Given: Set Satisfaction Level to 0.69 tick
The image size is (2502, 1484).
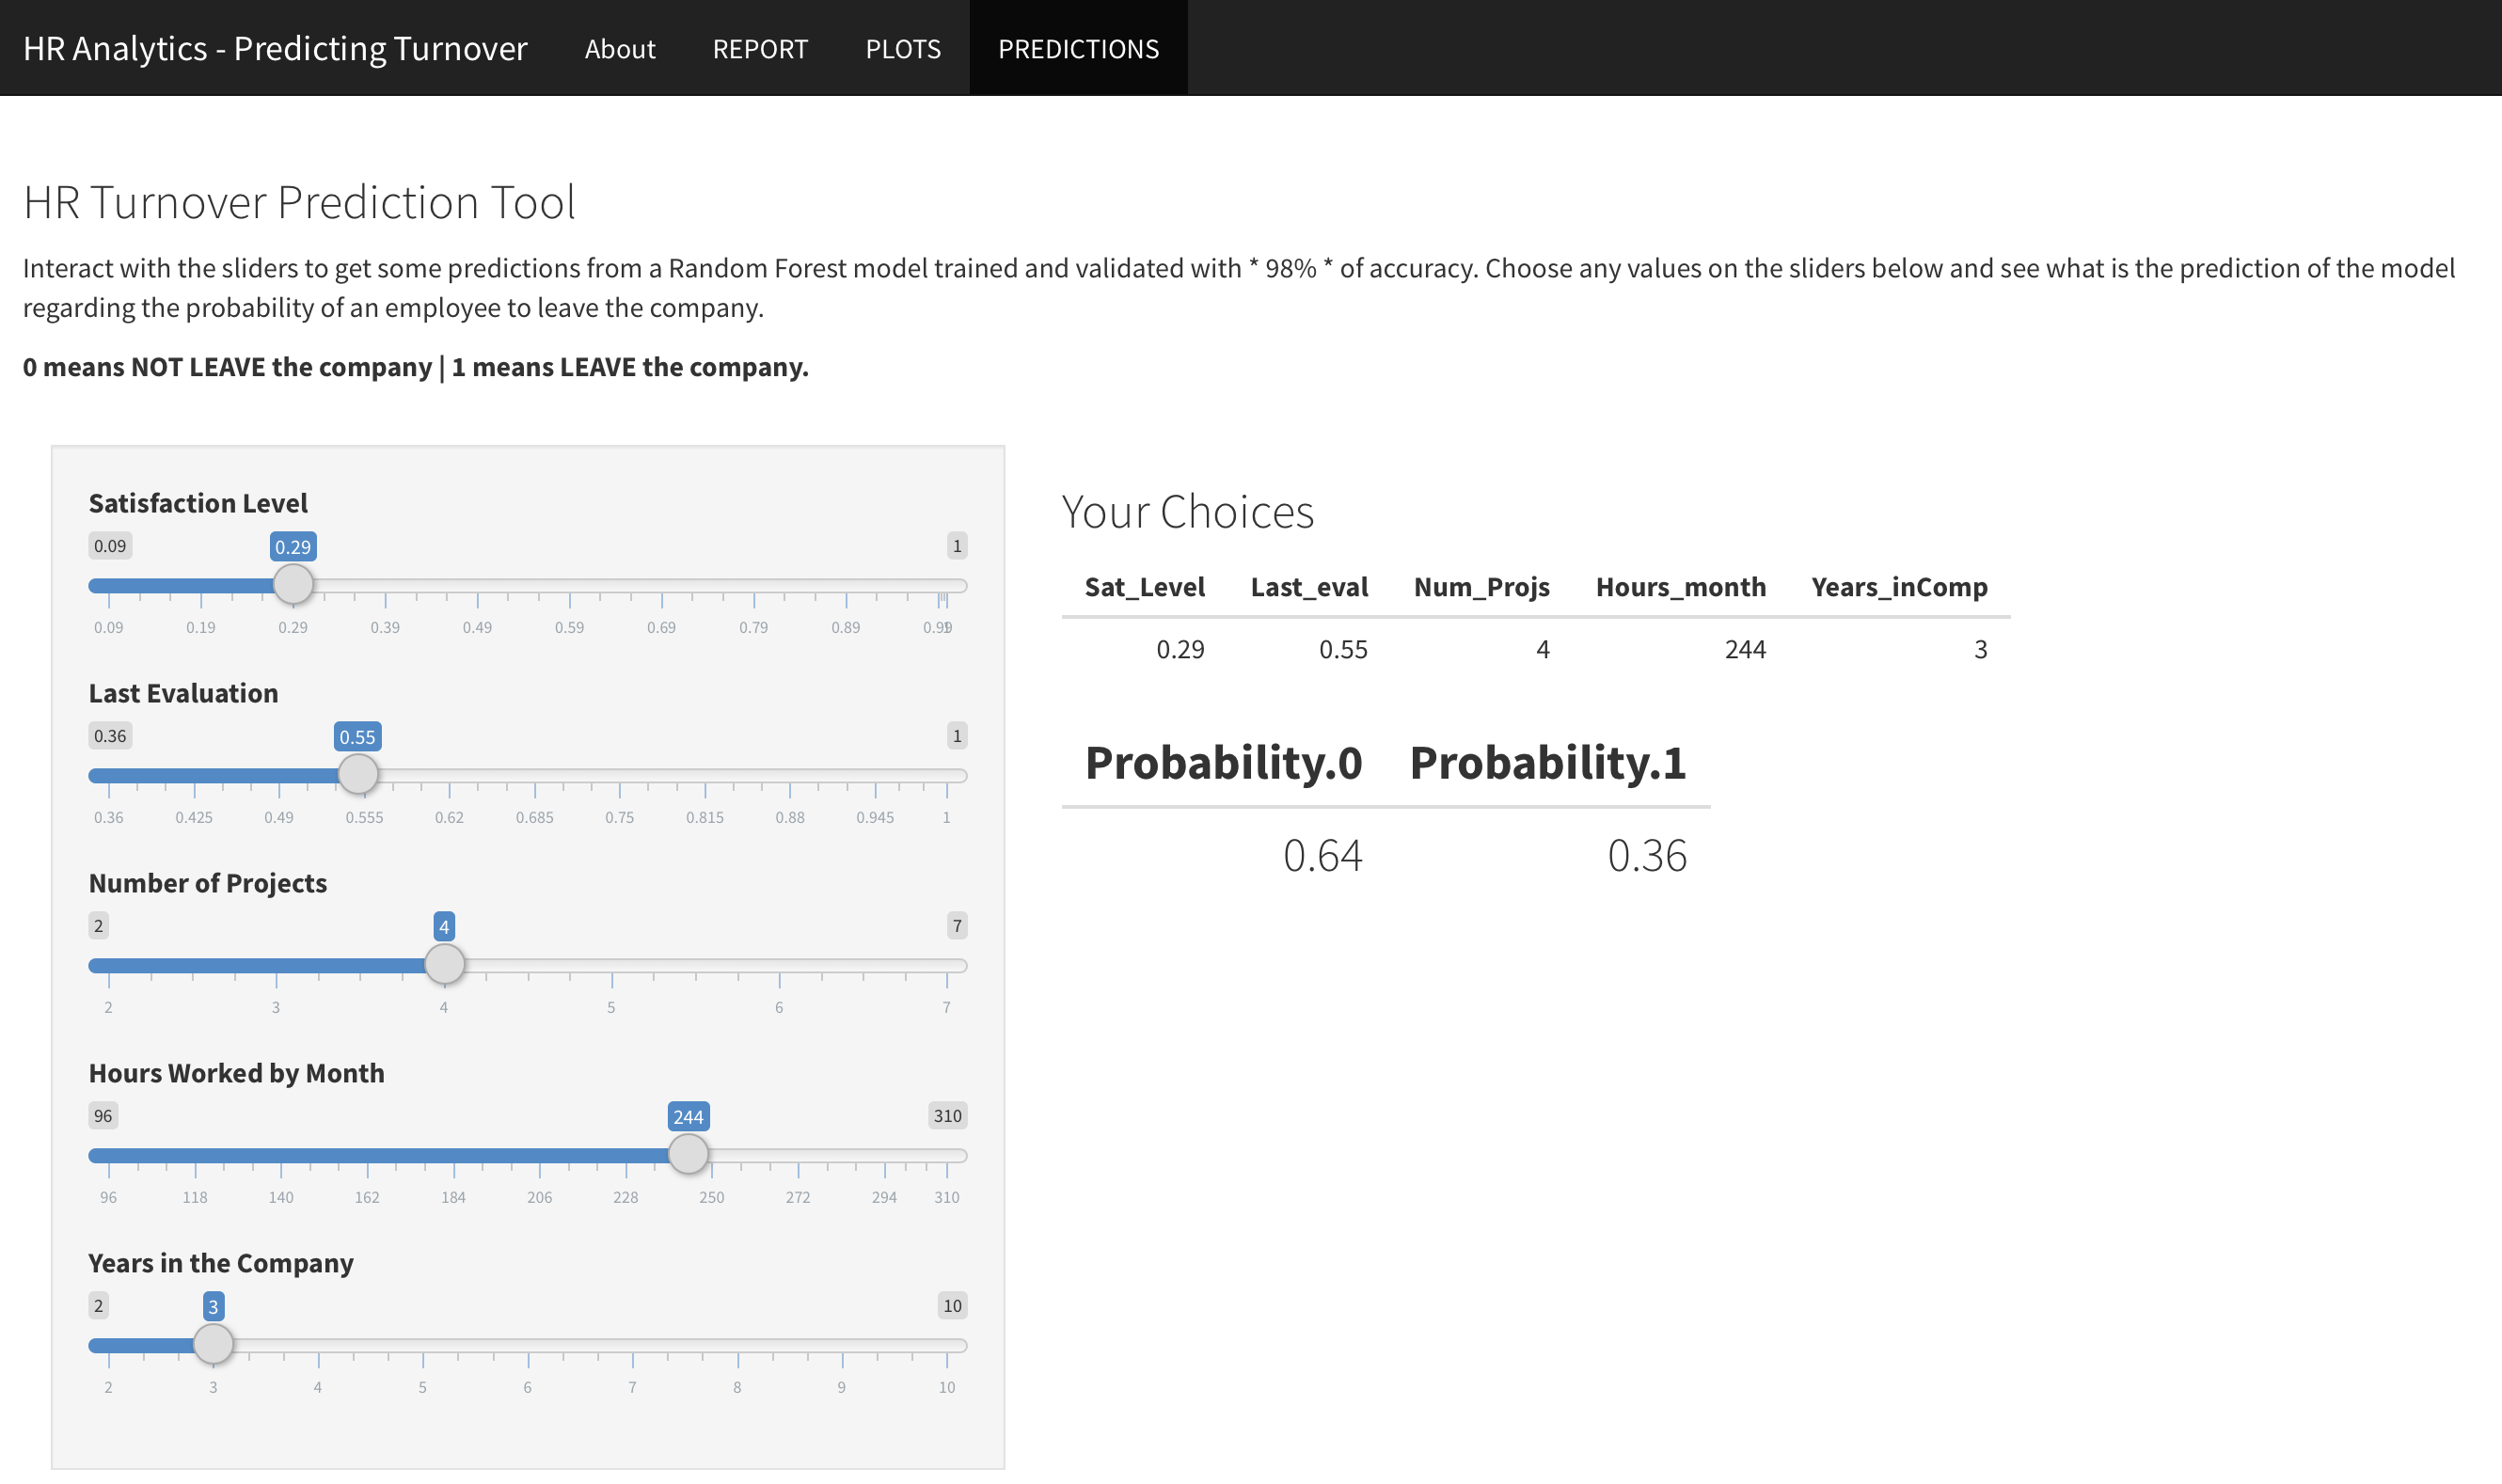Looking at the screenshot, I should pos(662,586).
